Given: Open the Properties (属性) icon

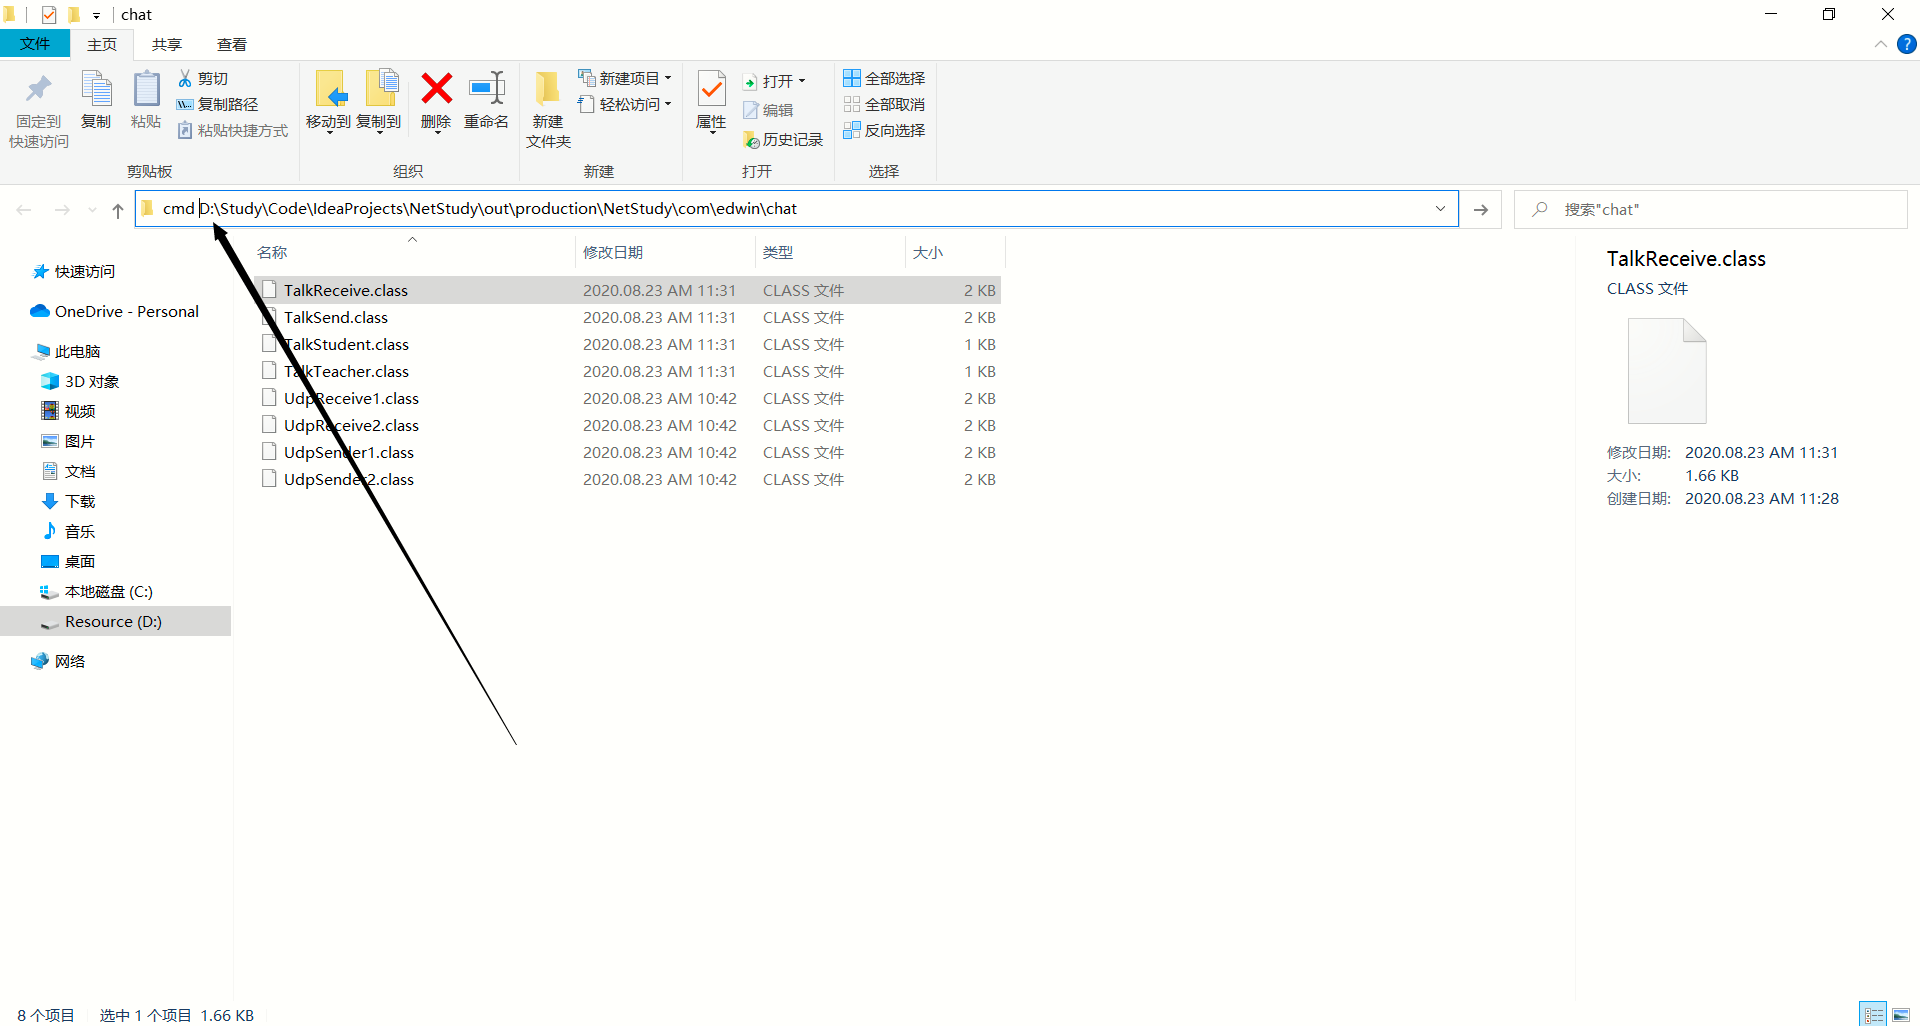Looking at the screenshot, I should 711,89.
